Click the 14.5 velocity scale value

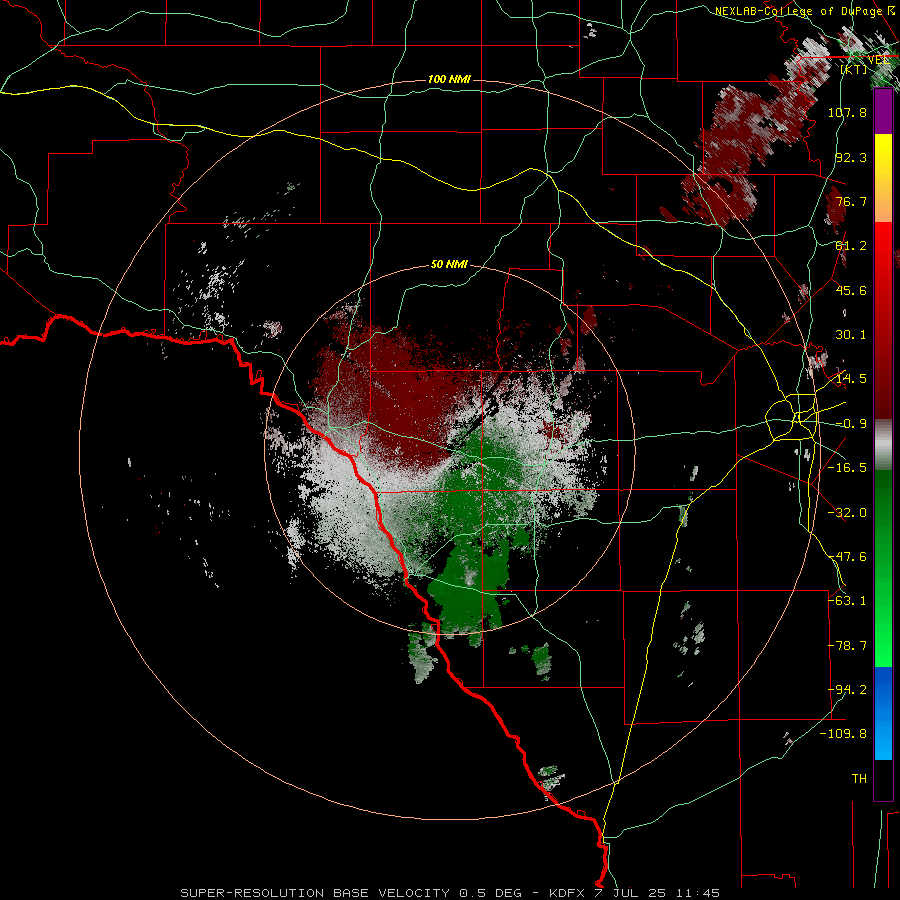pos(851,379)
